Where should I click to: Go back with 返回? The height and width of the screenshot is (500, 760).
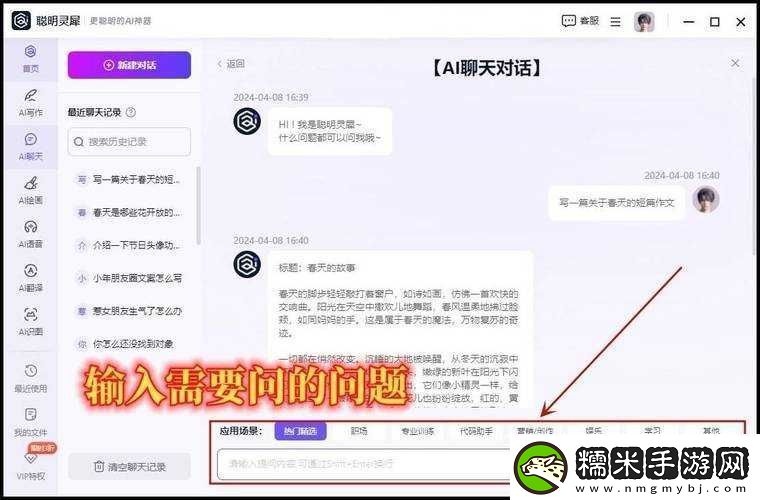[x=231, y=64]
